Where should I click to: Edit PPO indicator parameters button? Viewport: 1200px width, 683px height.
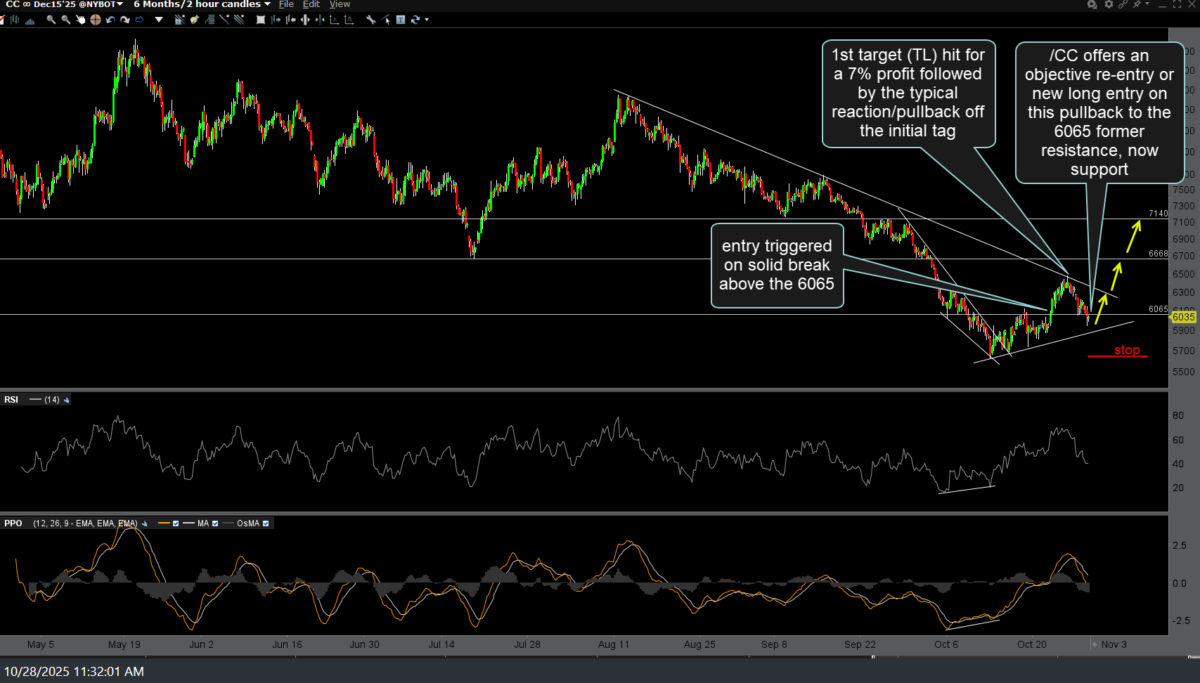[145, 523]
